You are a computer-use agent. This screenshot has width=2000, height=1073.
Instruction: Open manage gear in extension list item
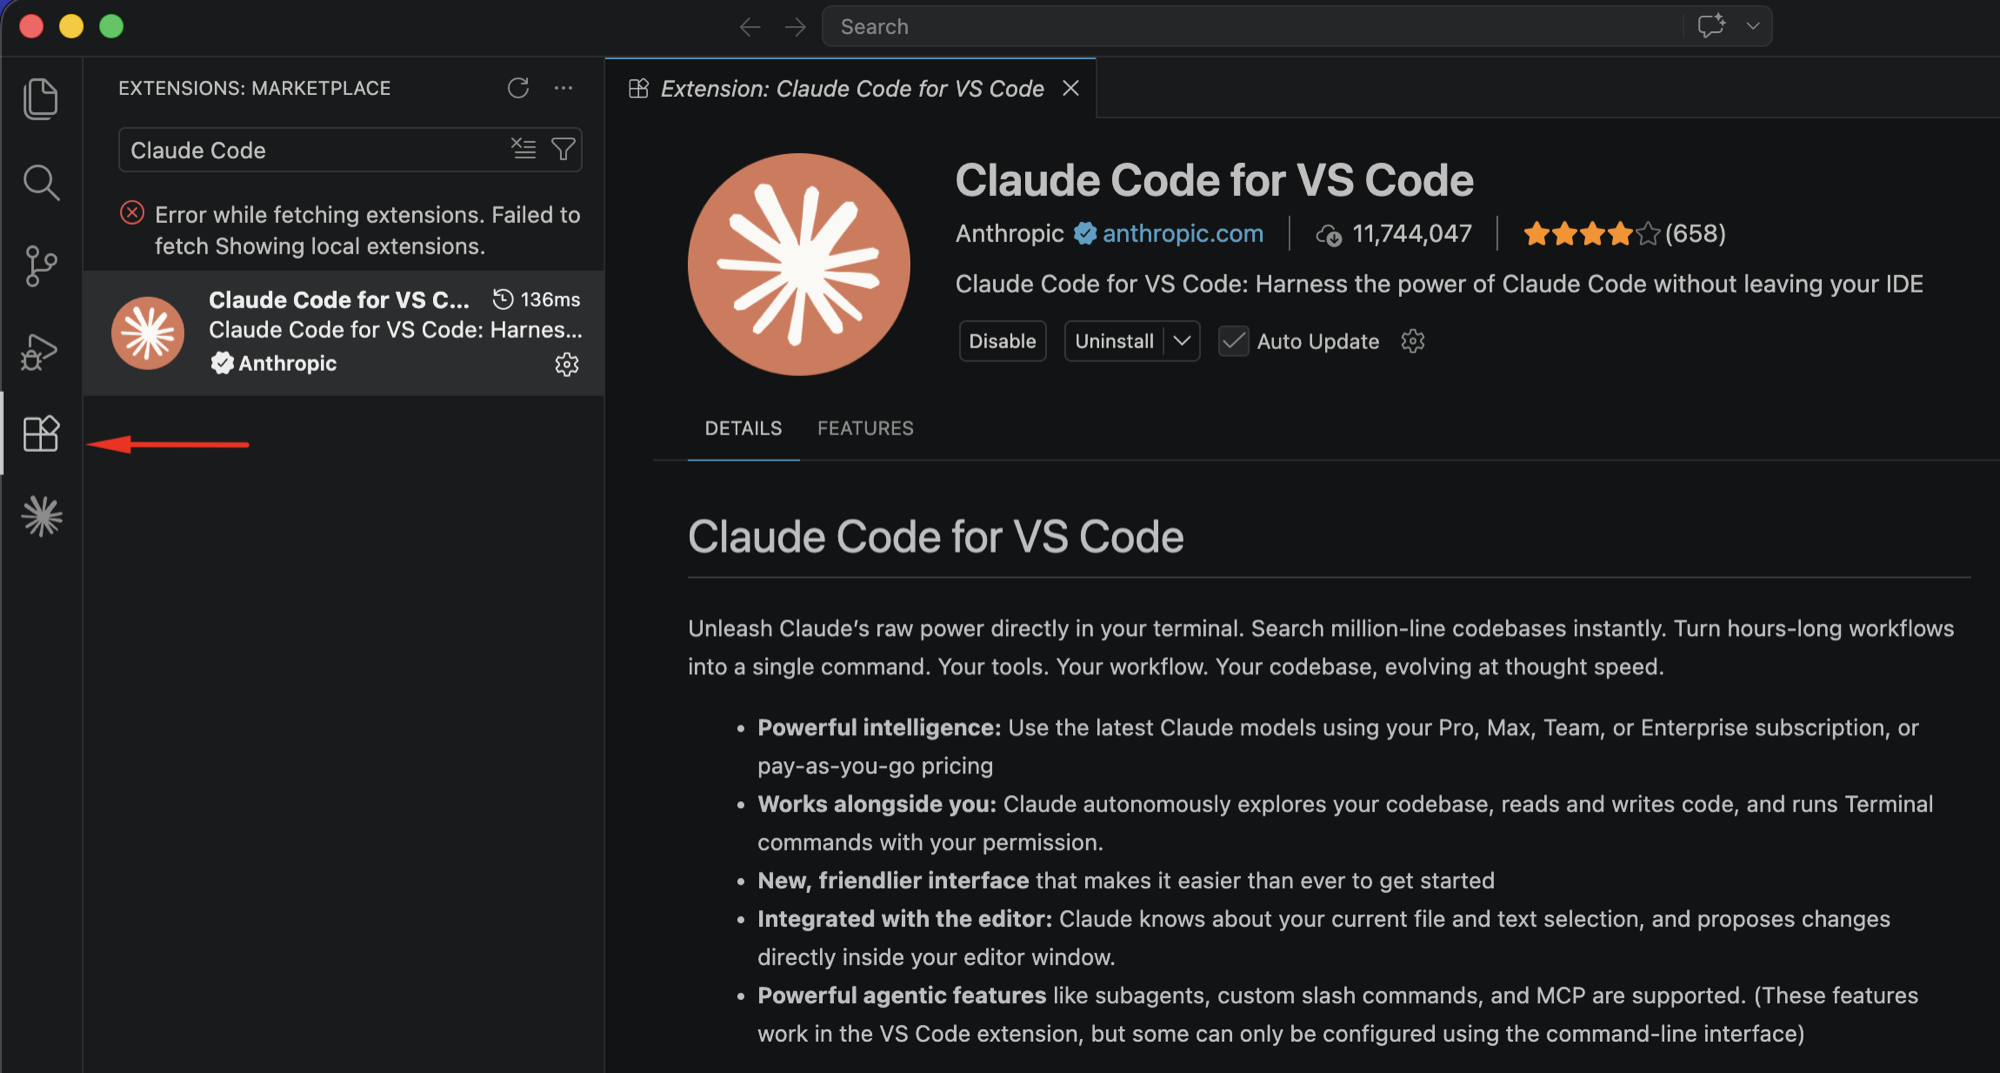567,364
